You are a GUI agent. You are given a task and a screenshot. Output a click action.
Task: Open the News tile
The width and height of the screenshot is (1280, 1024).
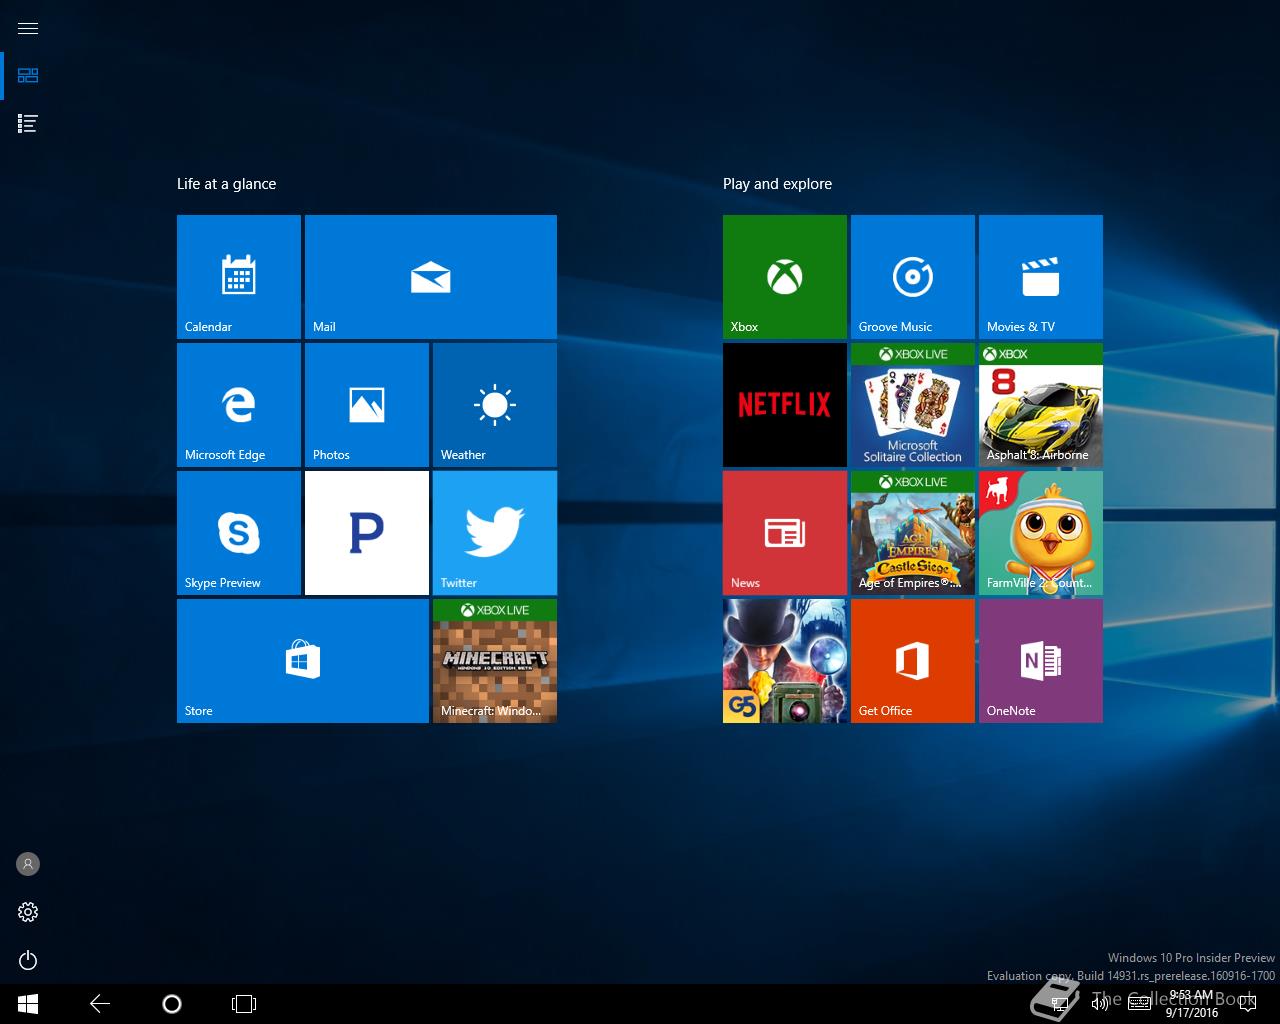pos(785,533)
